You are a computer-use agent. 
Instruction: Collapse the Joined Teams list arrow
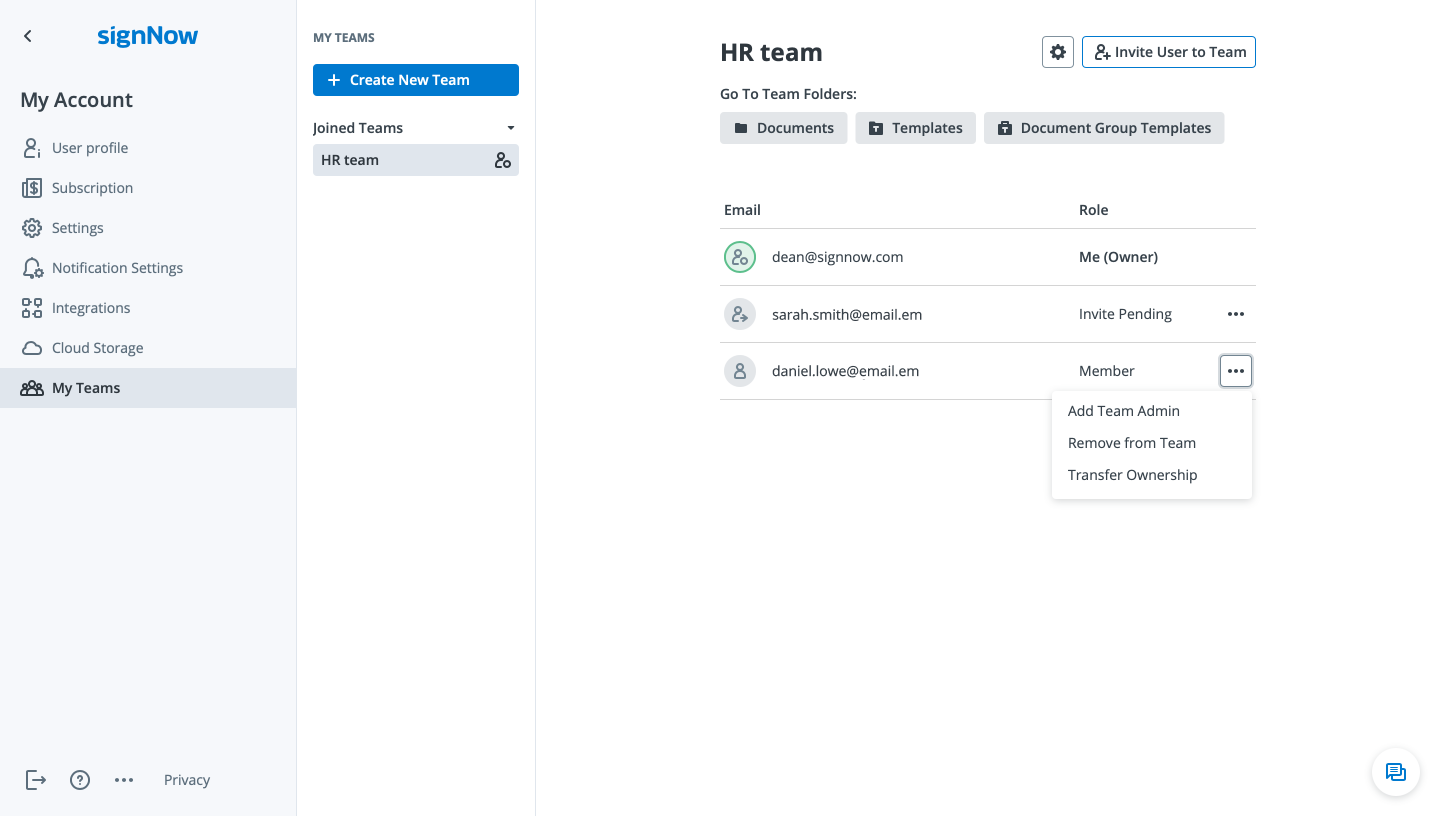click(x=511, y=128)
